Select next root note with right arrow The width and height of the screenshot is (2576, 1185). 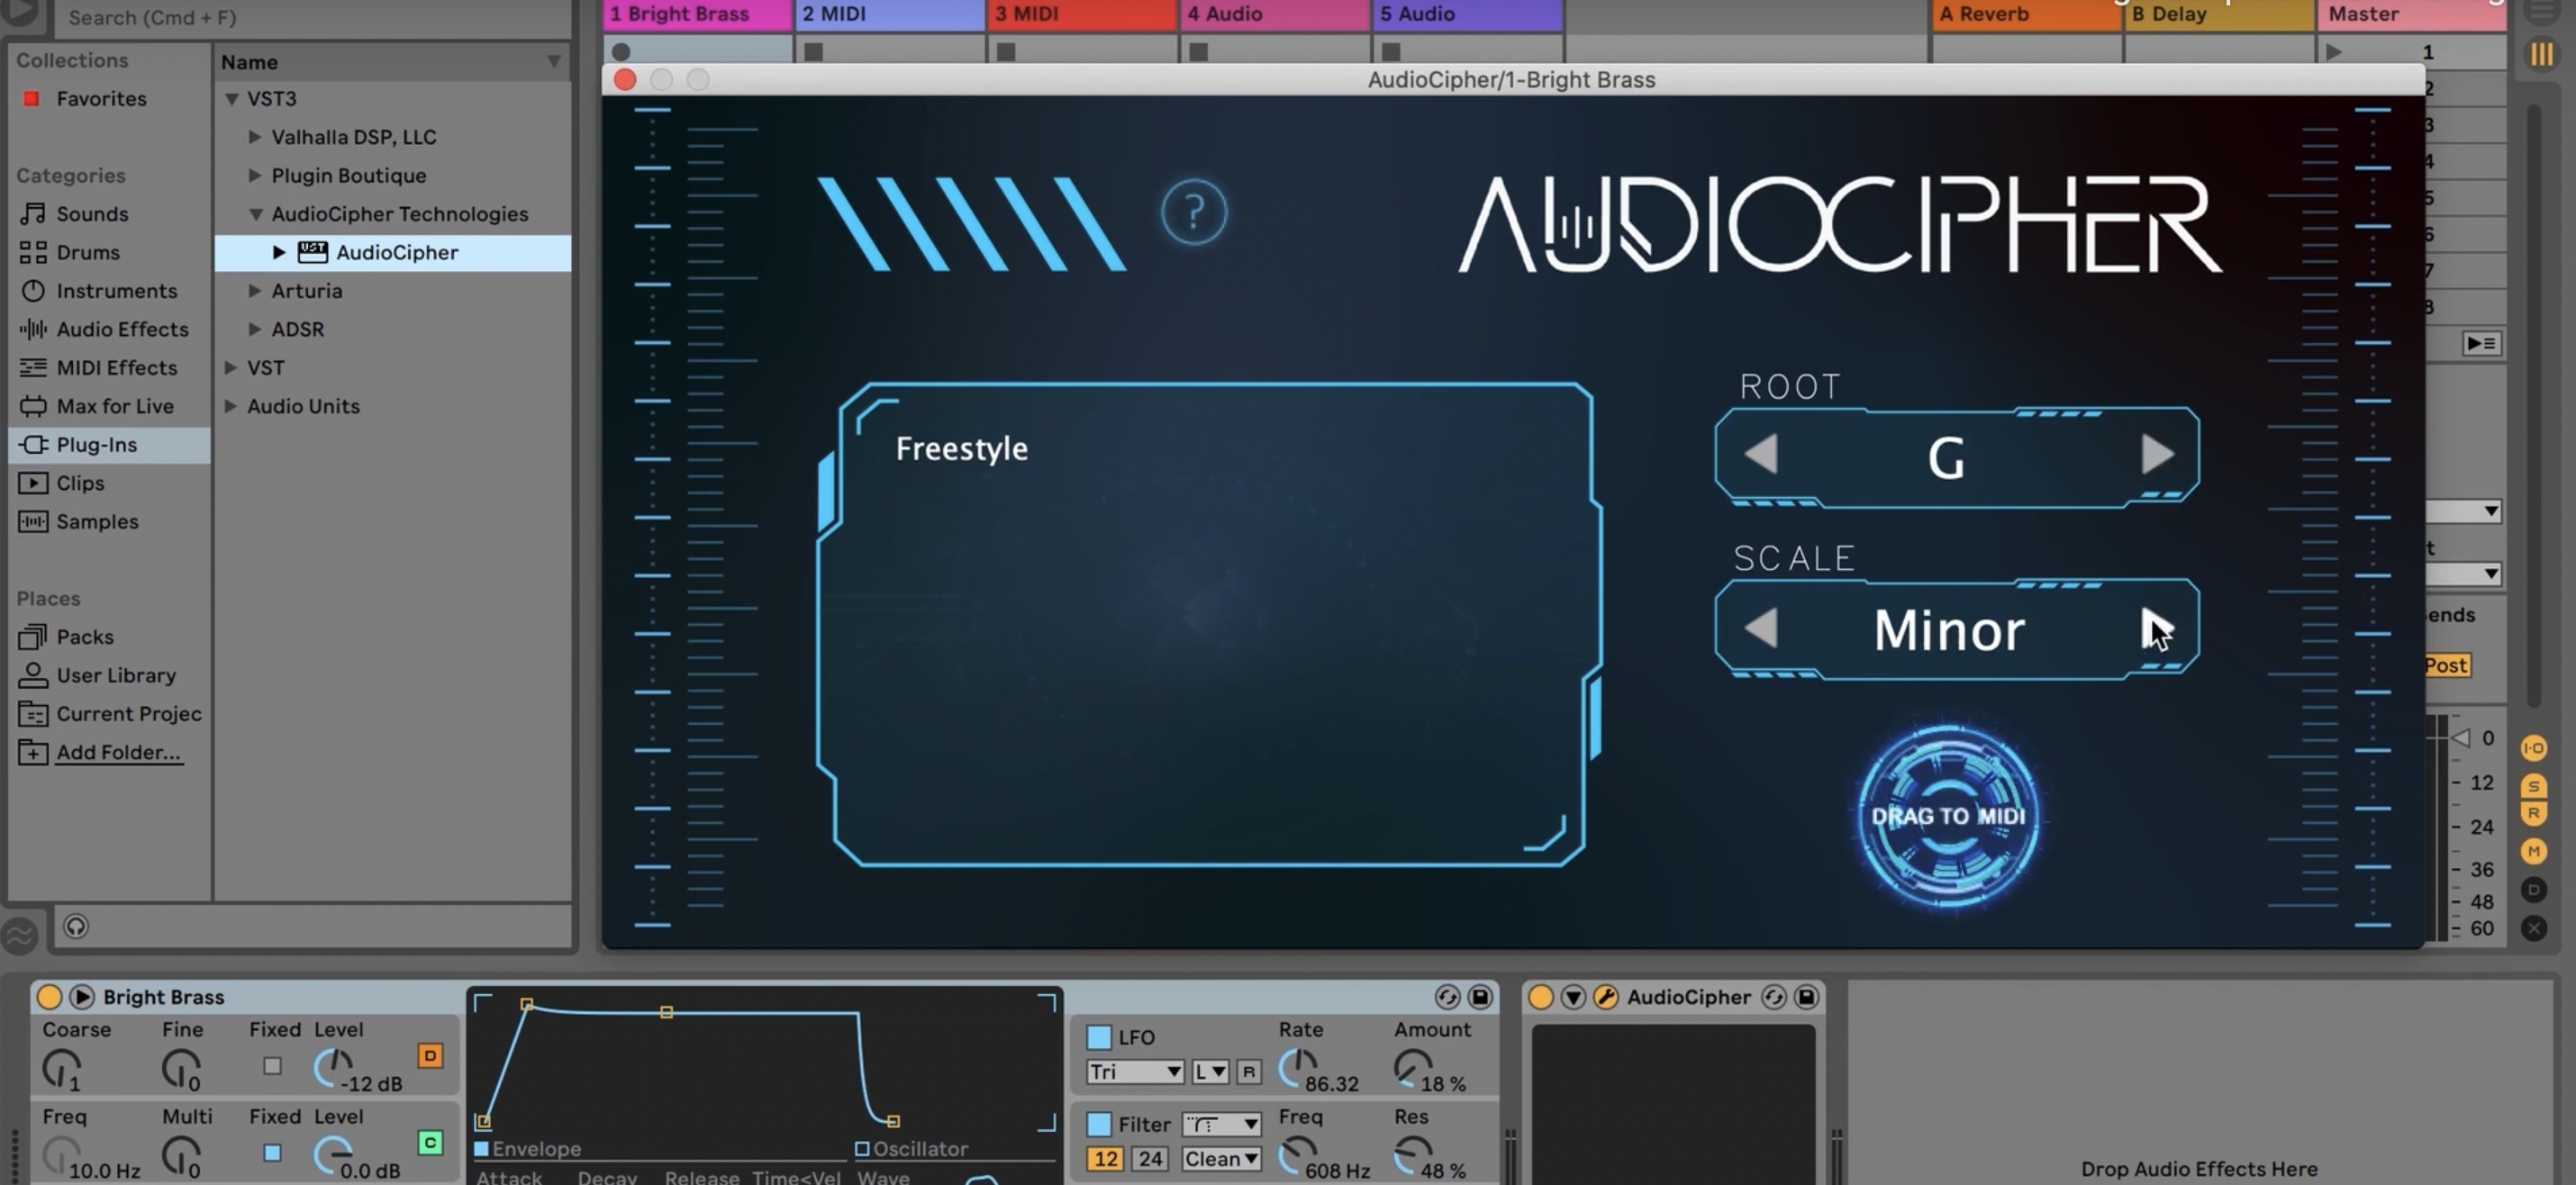(x=2157, y=455)
